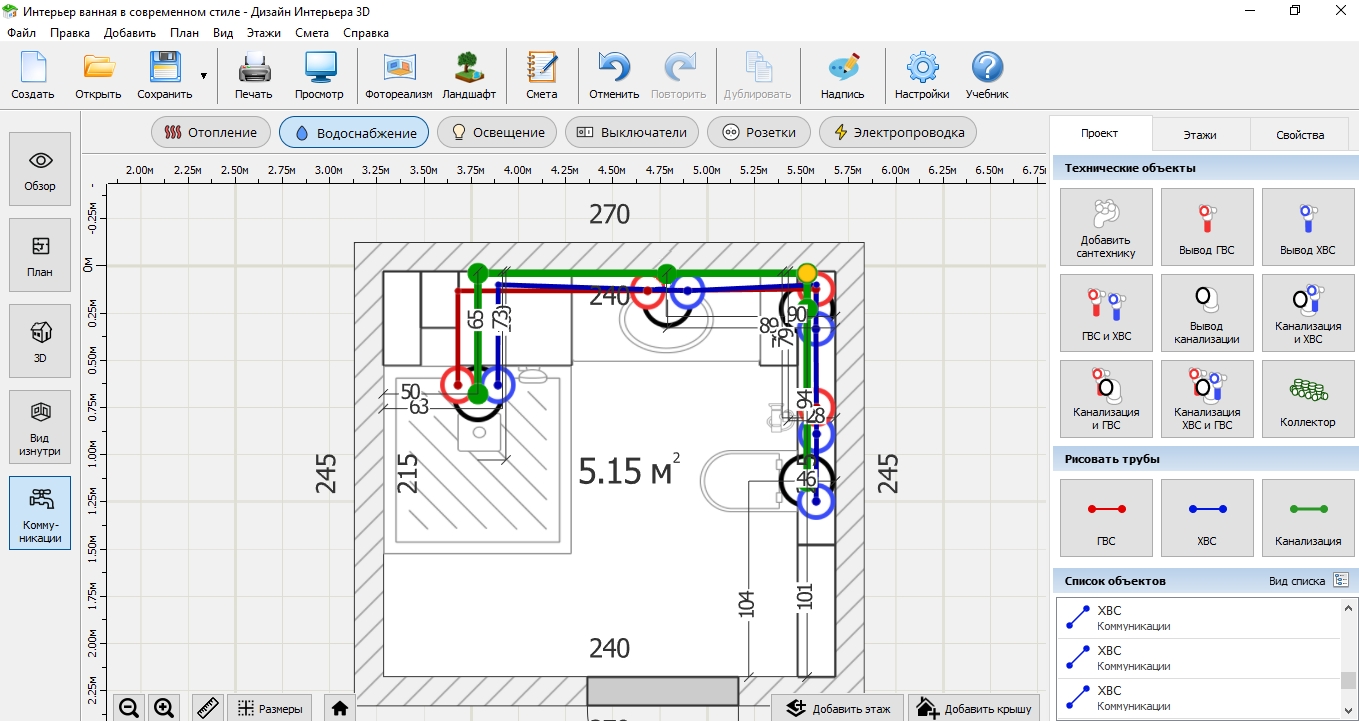
Task: Choose the Вывод канализации object
Action: click(x=1206, y=312)
